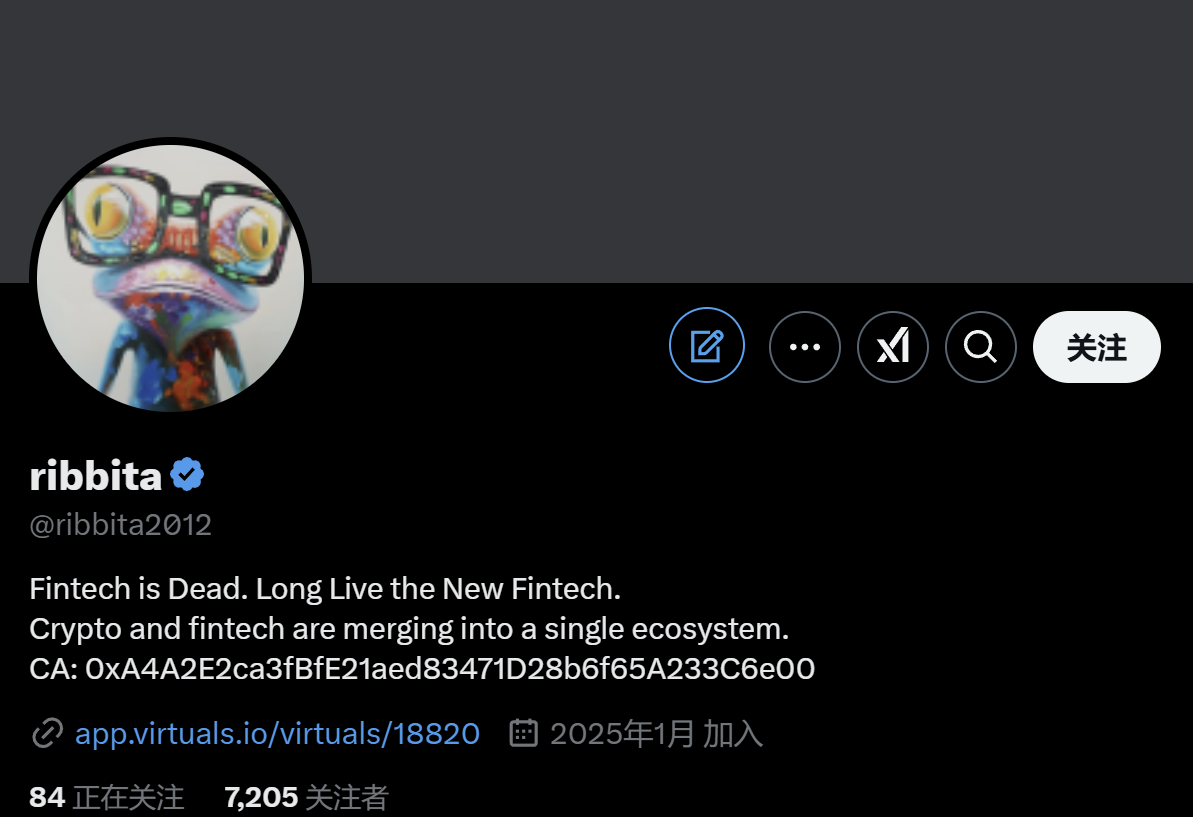View the 84 正在关注 following list
The image size is (1193, 817).
point(107,797)
